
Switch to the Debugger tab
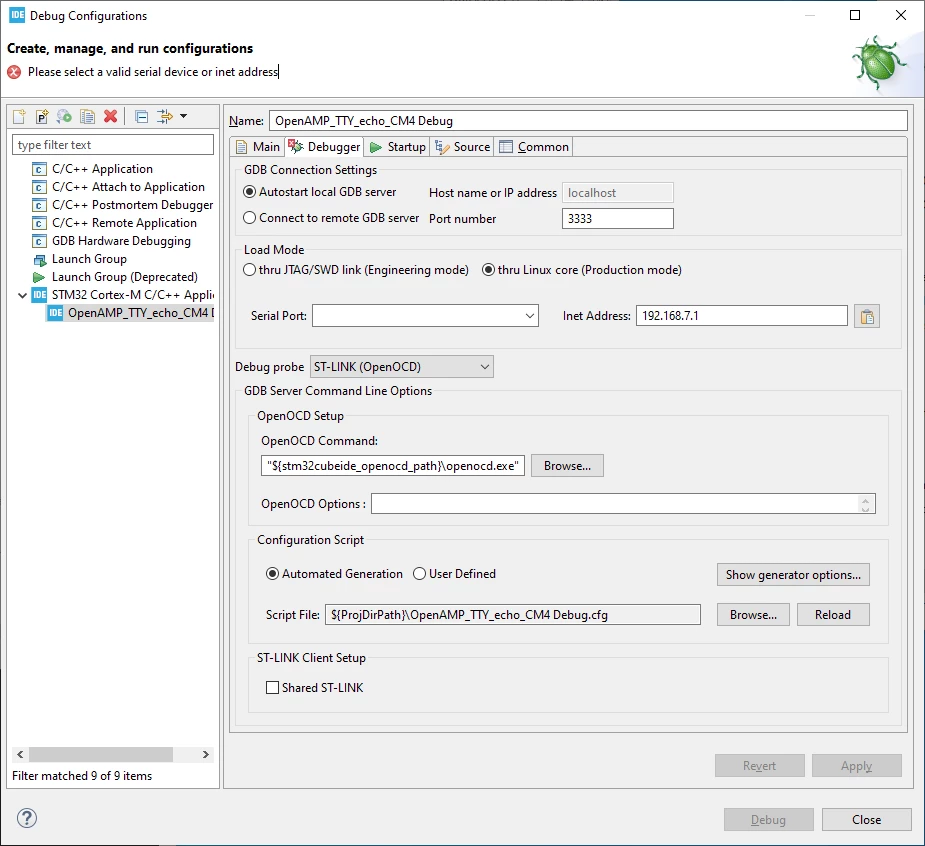[324, 147]
